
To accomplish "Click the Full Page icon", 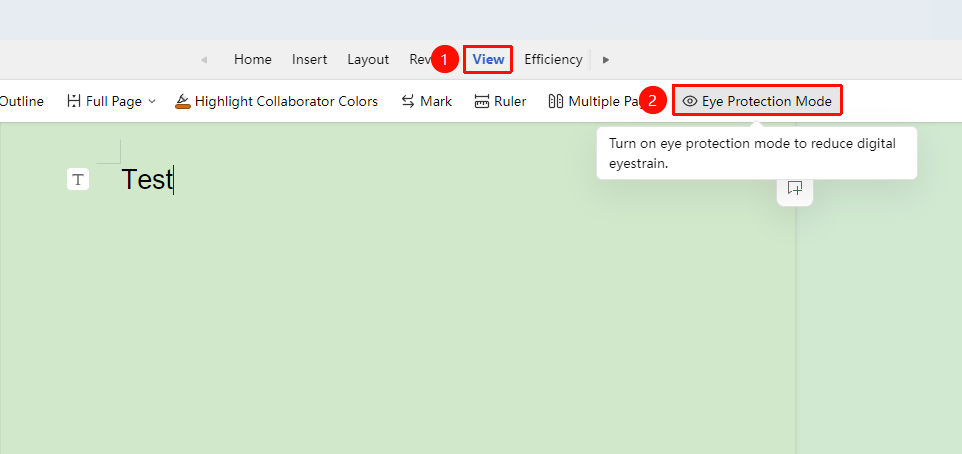I will (74, 101).
